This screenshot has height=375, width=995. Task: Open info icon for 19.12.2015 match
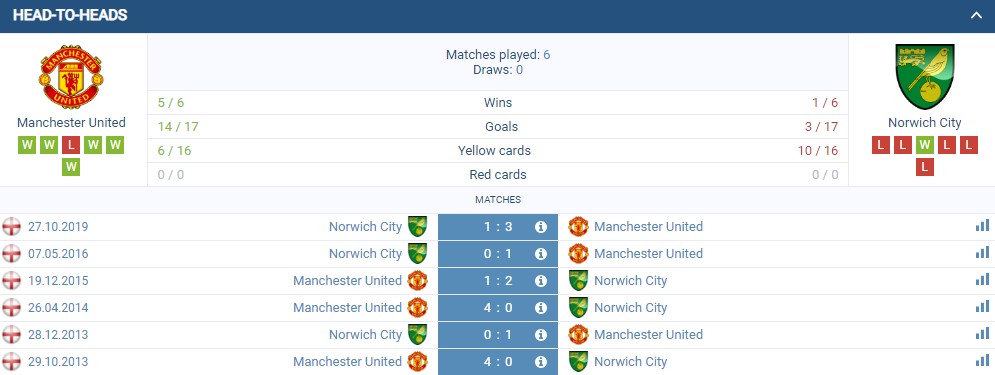tap(541, 280)
